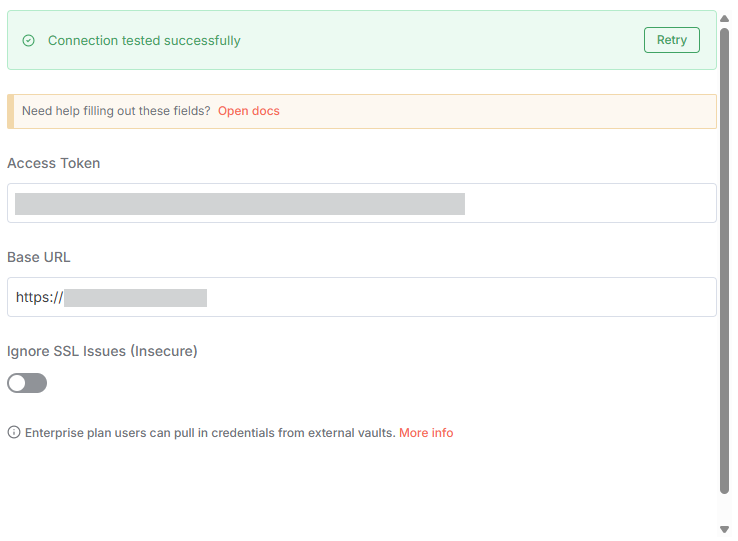738x541 pixels.
Task: Click the https:// prefix in Base URL
Action: [39, 297]
